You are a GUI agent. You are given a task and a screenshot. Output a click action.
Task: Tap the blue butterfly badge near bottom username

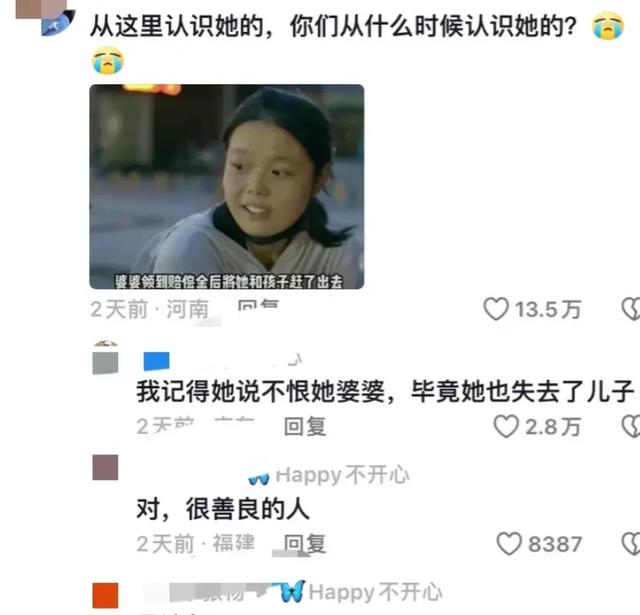click(293, 591)
